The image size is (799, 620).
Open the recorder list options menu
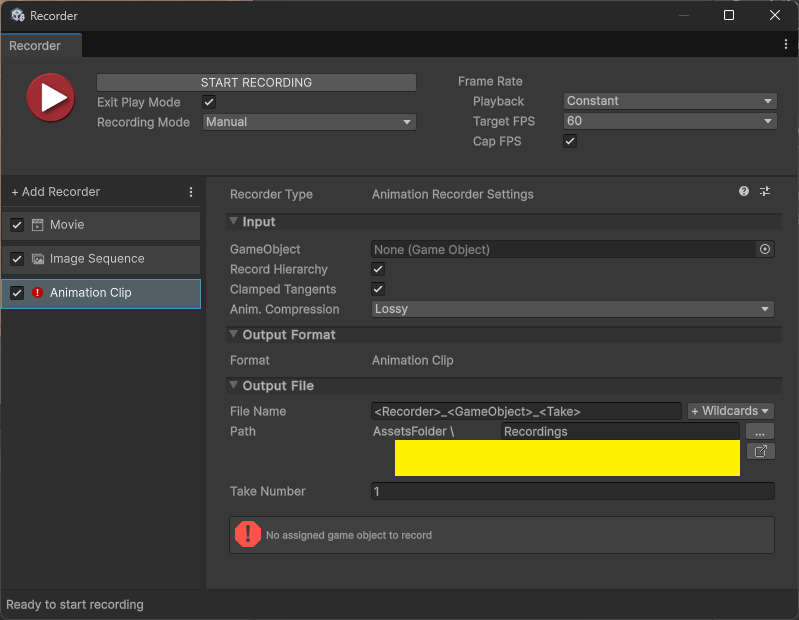[x=191, y=192]
